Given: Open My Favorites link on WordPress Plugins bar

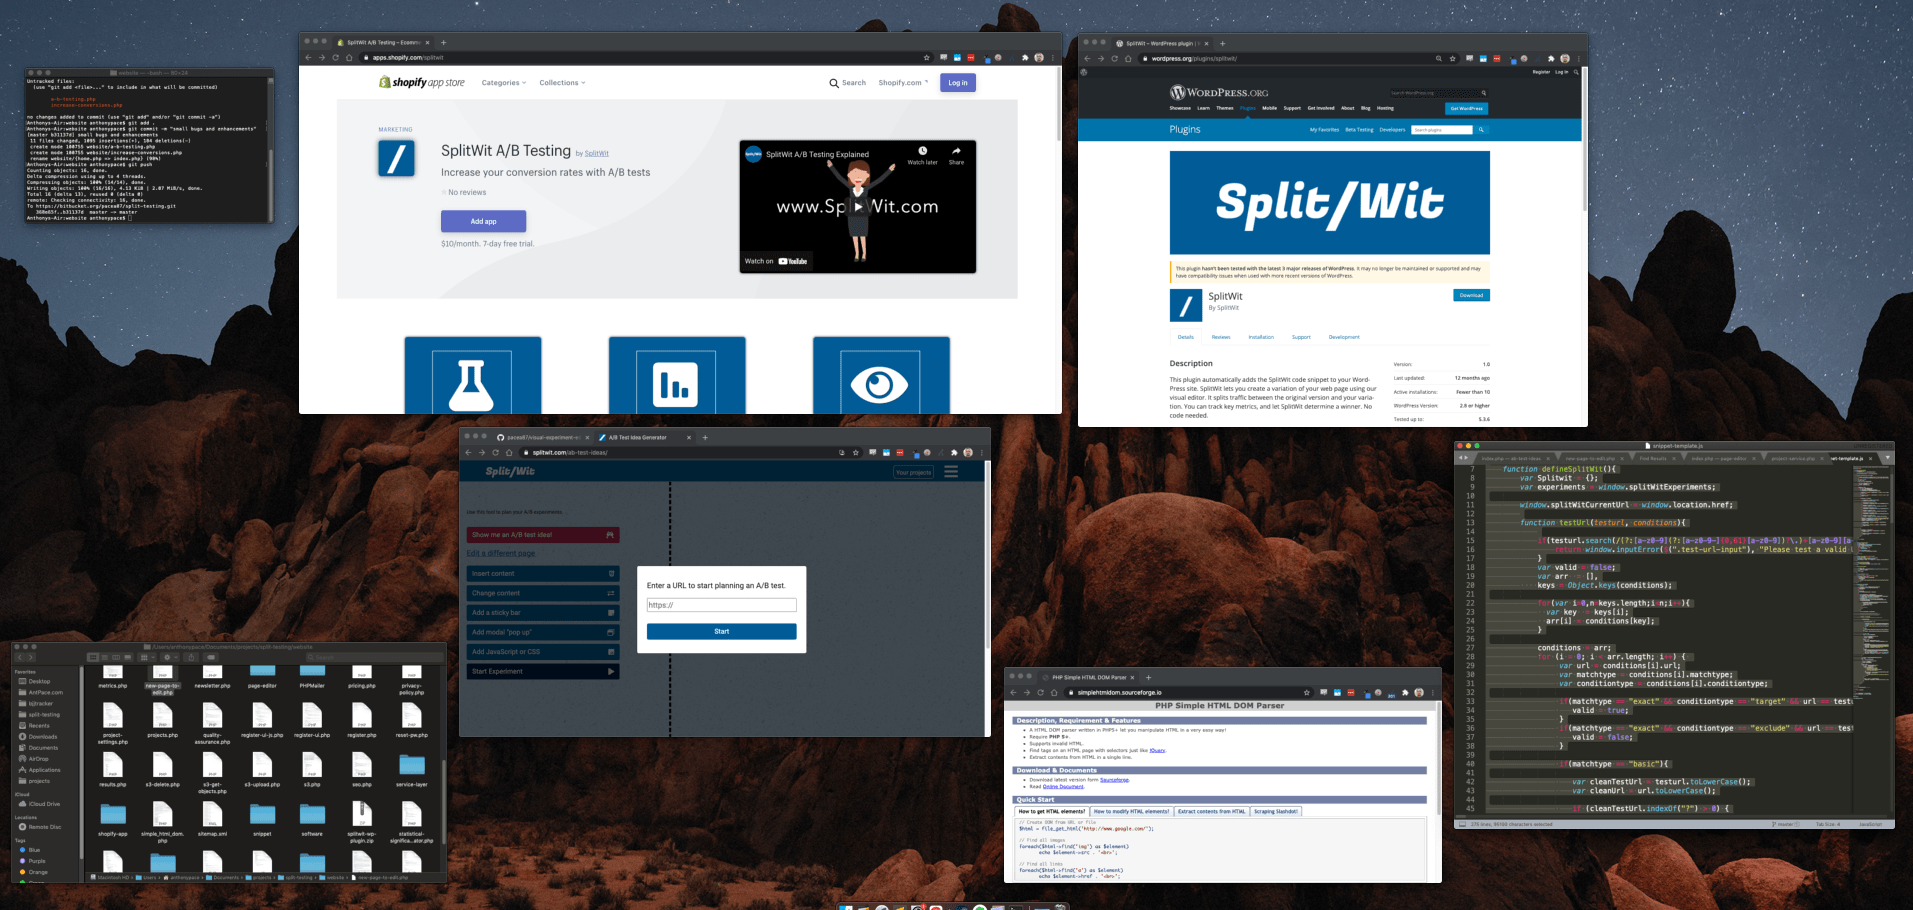Looking at the screenshot, I should point(1324,130).
